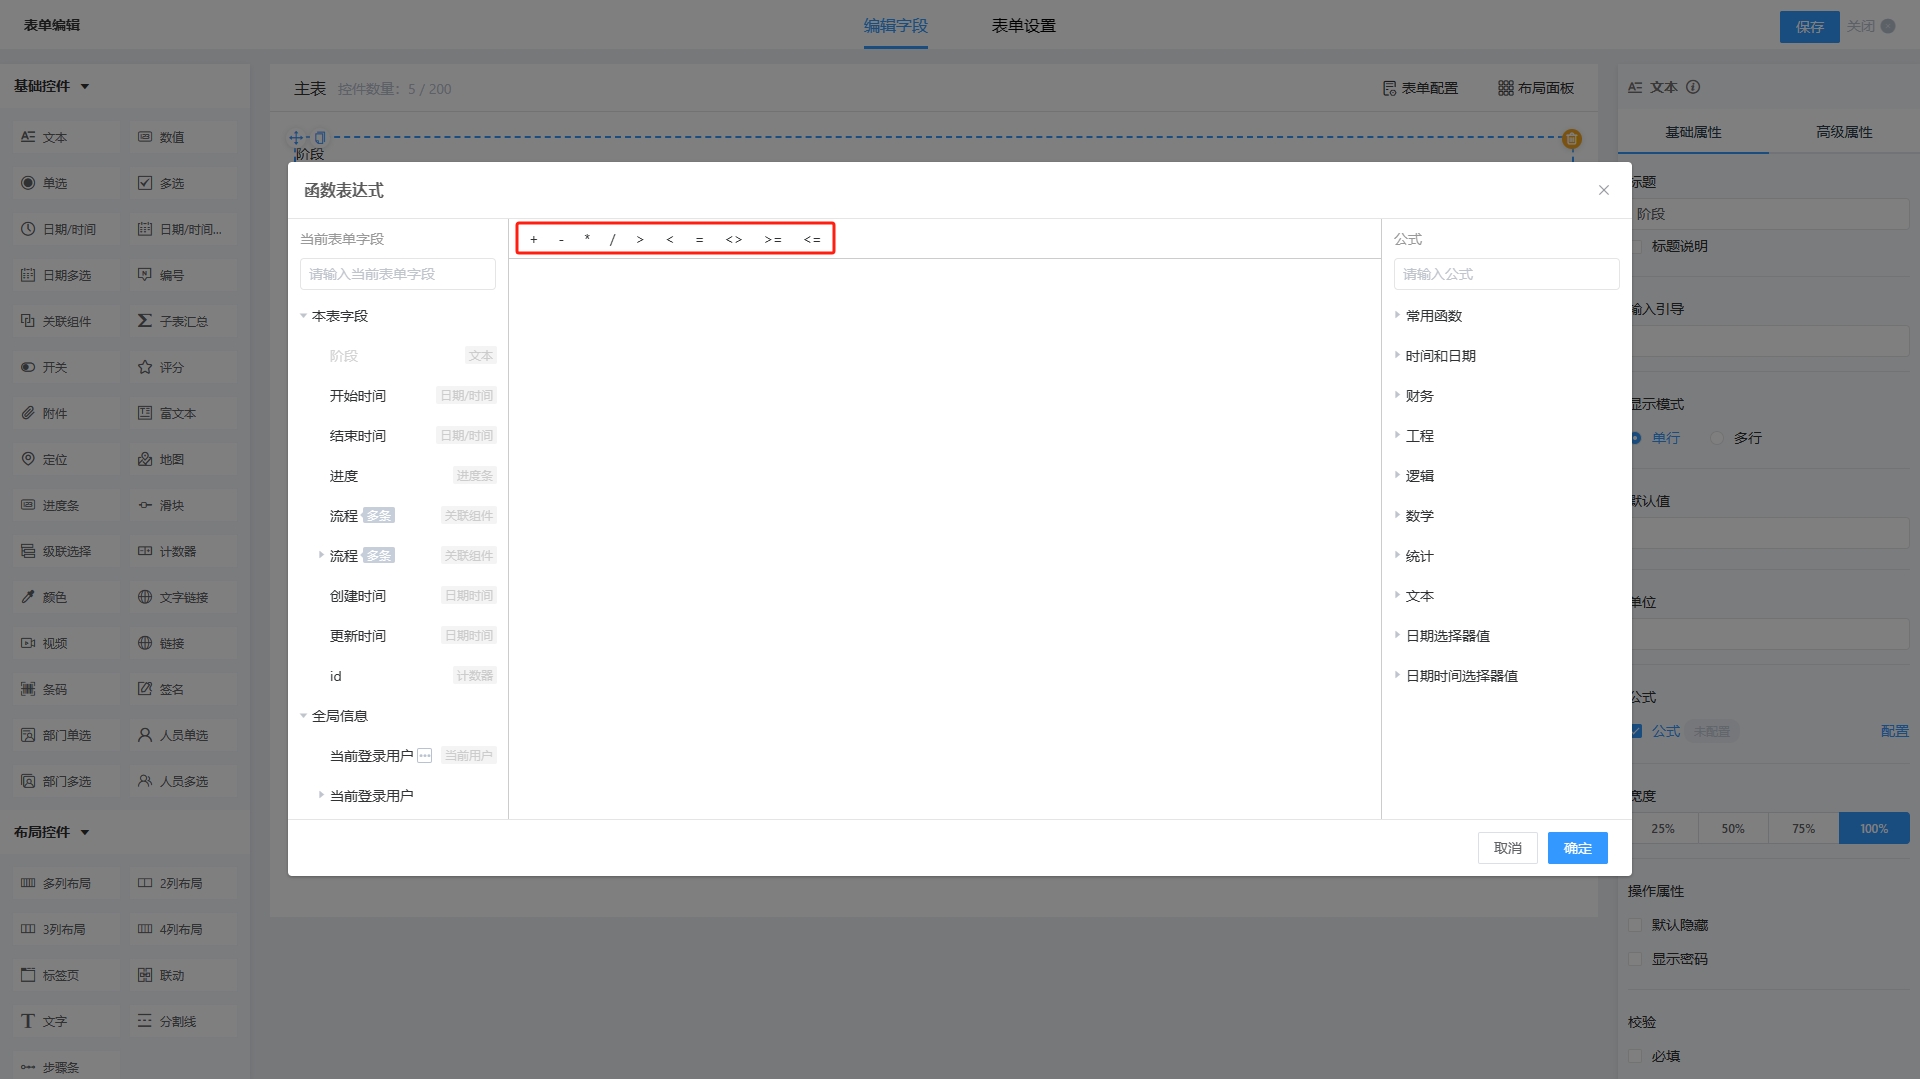Choose the 多选 checkbox control icon
The height and width of the screenshot is (1079, 1920).
(x=145, y=183)
